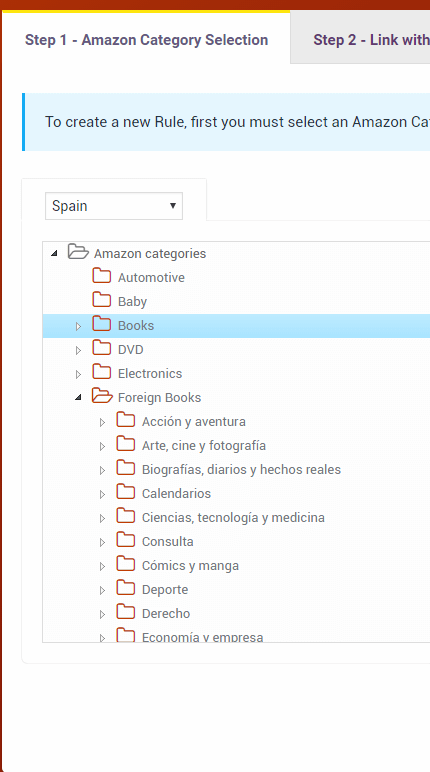Expand the Acción y aventura subcategory
430x772 pixels.
[102, 422]
